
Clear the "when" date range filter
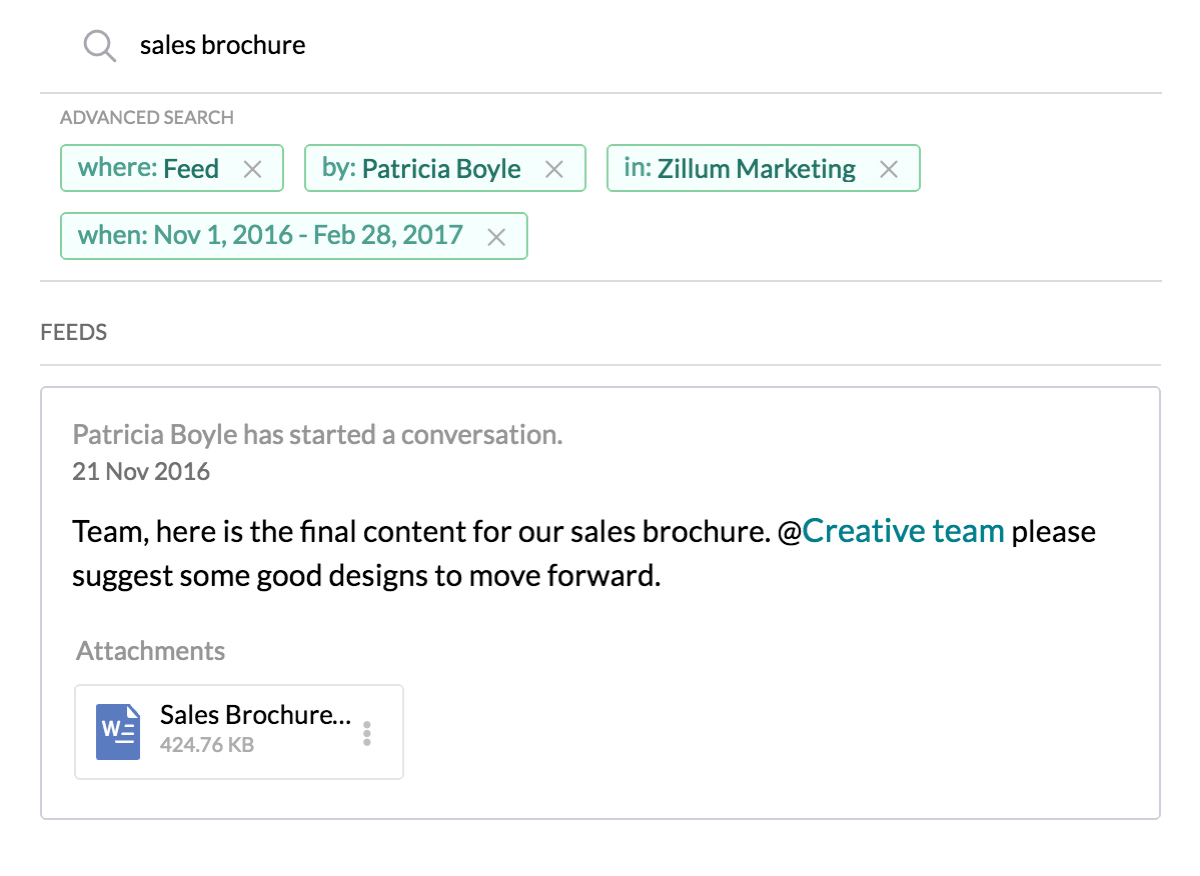[x=496, y=237]
